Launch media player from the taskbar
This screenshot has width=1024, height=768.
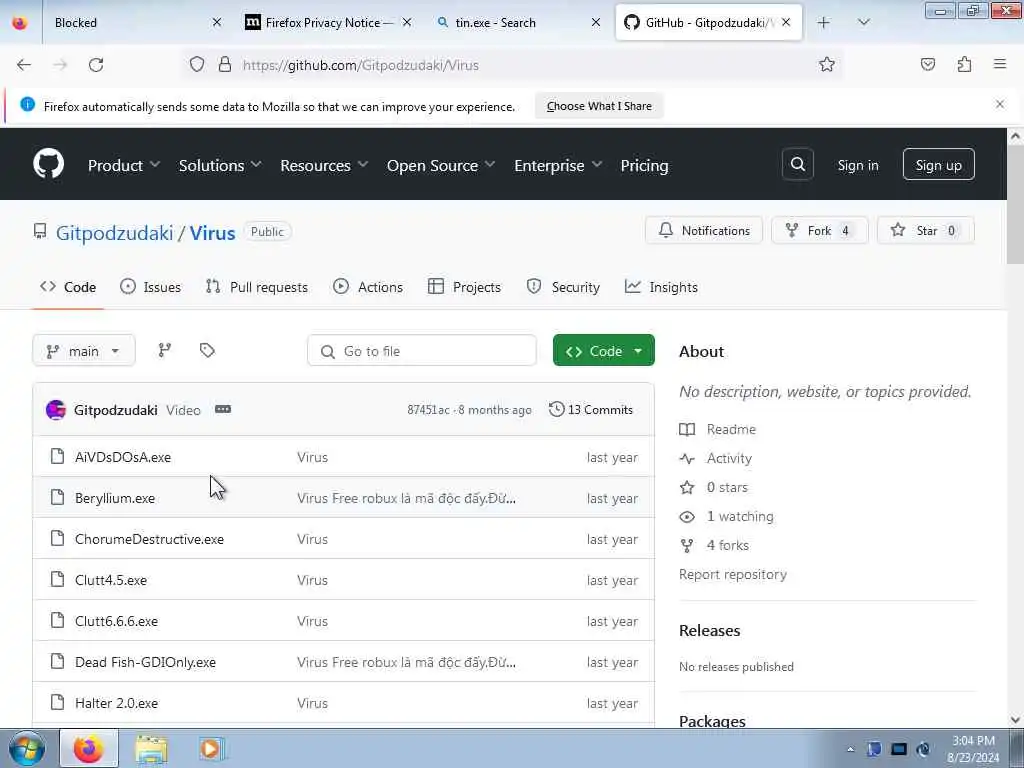pyautogui.click(x=211, y=749)
